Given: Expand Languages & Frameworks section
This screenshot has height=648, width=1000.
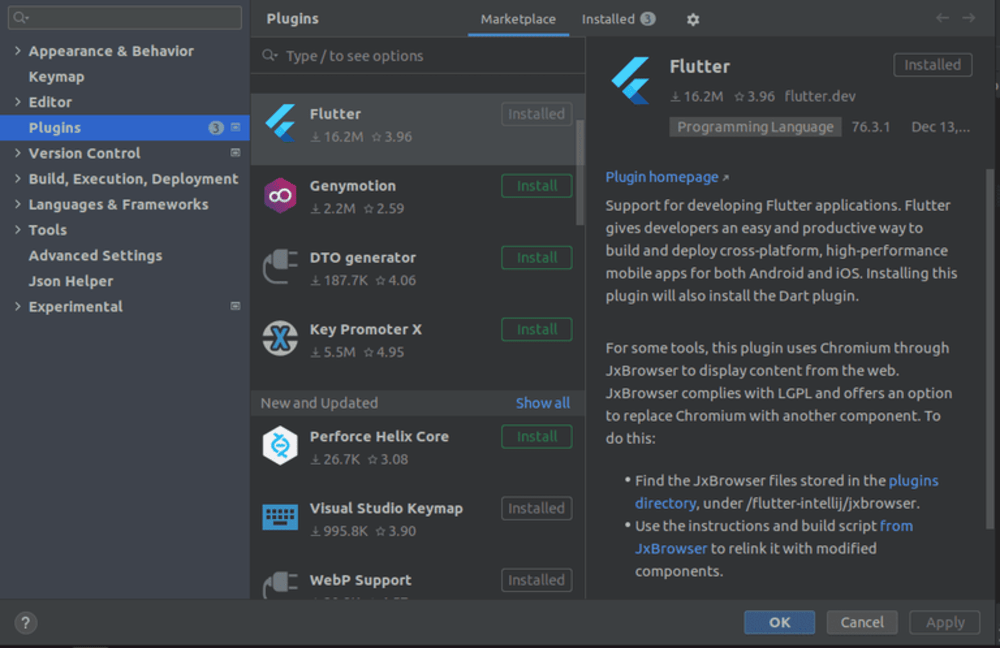Looking at the screenshot, I should coord(18,204).
